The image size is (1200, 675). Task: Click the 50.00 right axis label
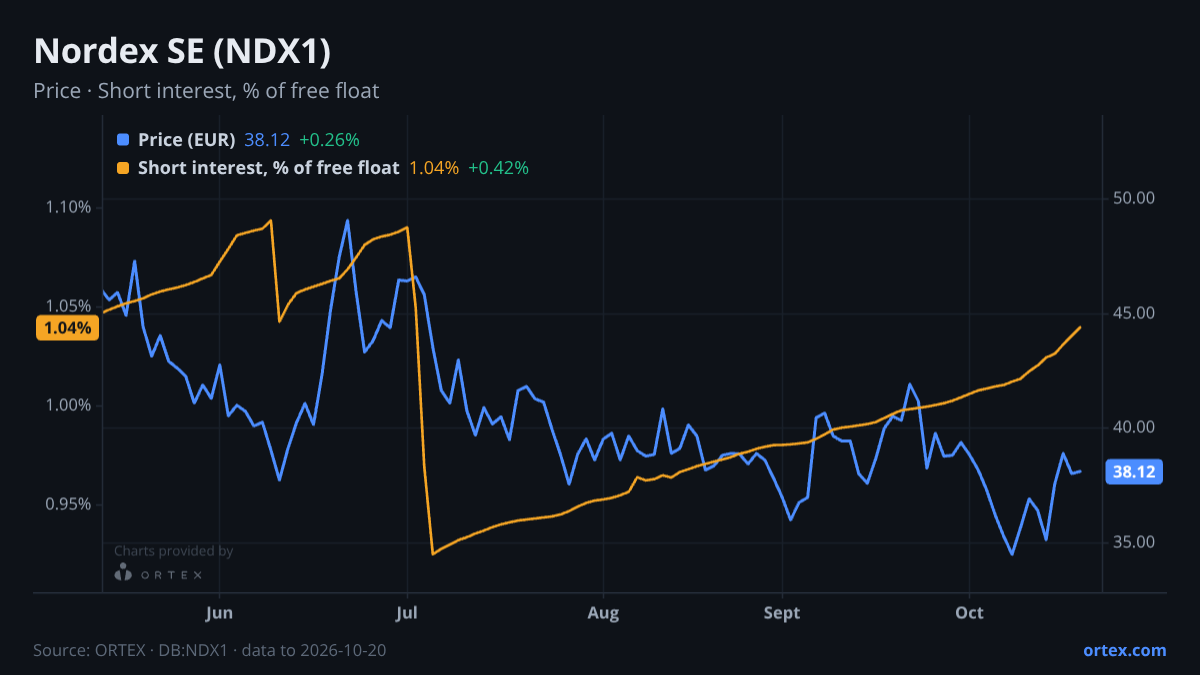click(1134, 198)
